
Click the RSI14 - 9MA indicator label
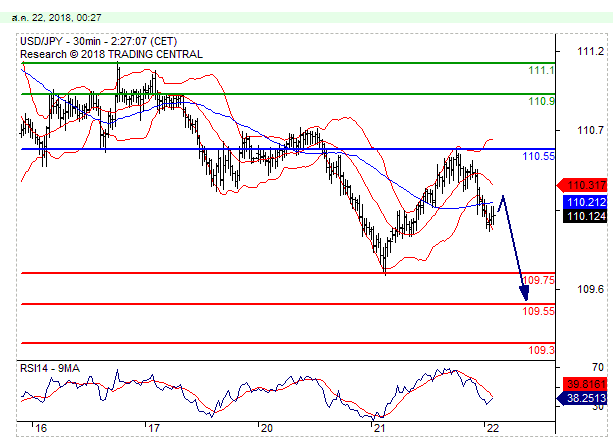50,368
